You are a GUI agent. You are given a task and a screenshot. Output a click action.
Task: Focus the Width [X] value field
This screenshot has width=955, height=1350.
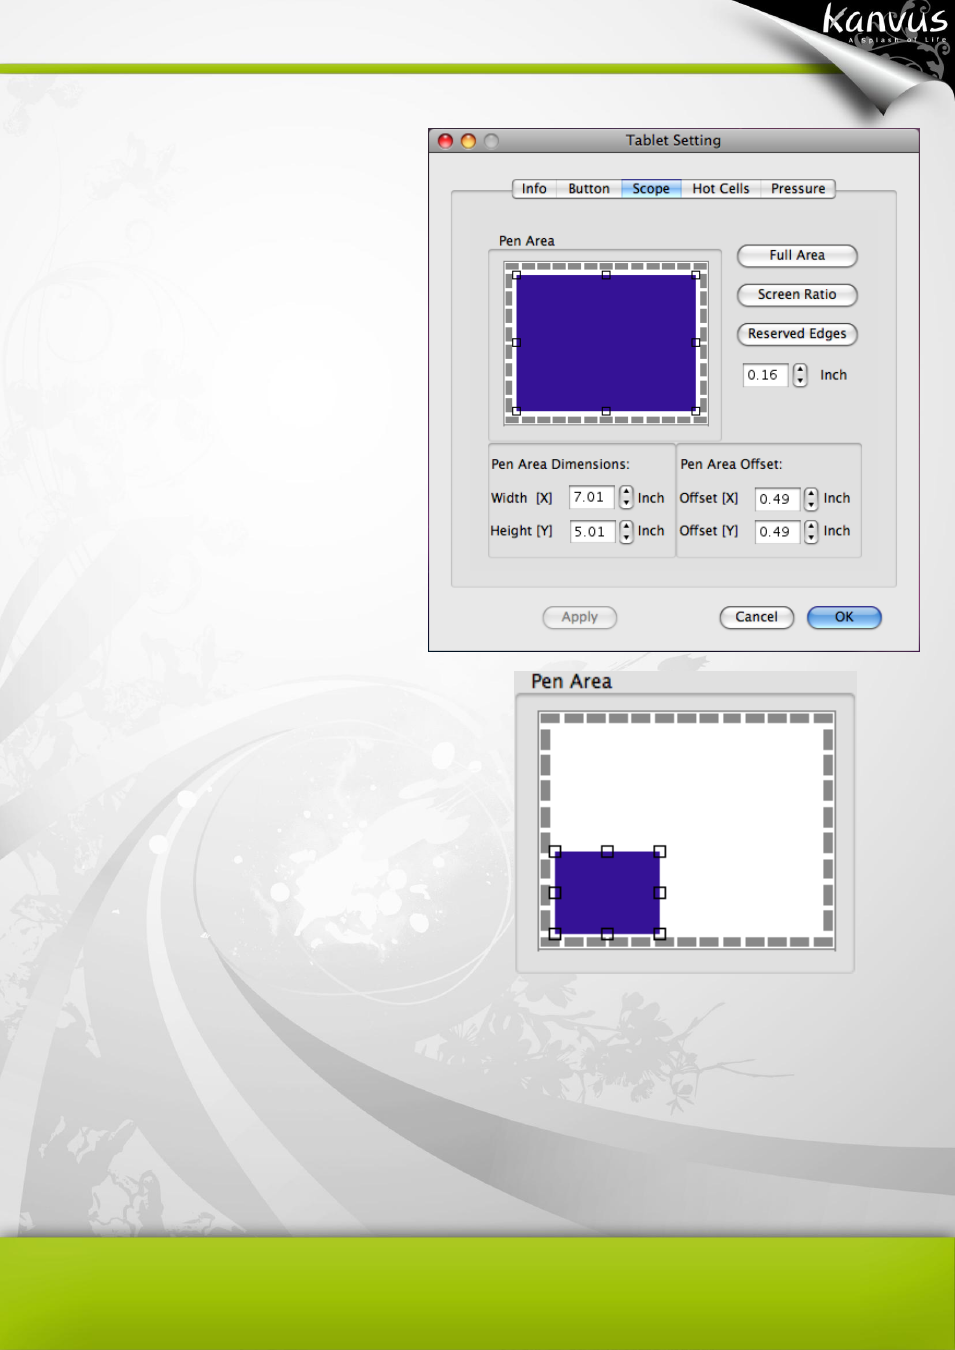click(592, 497)
